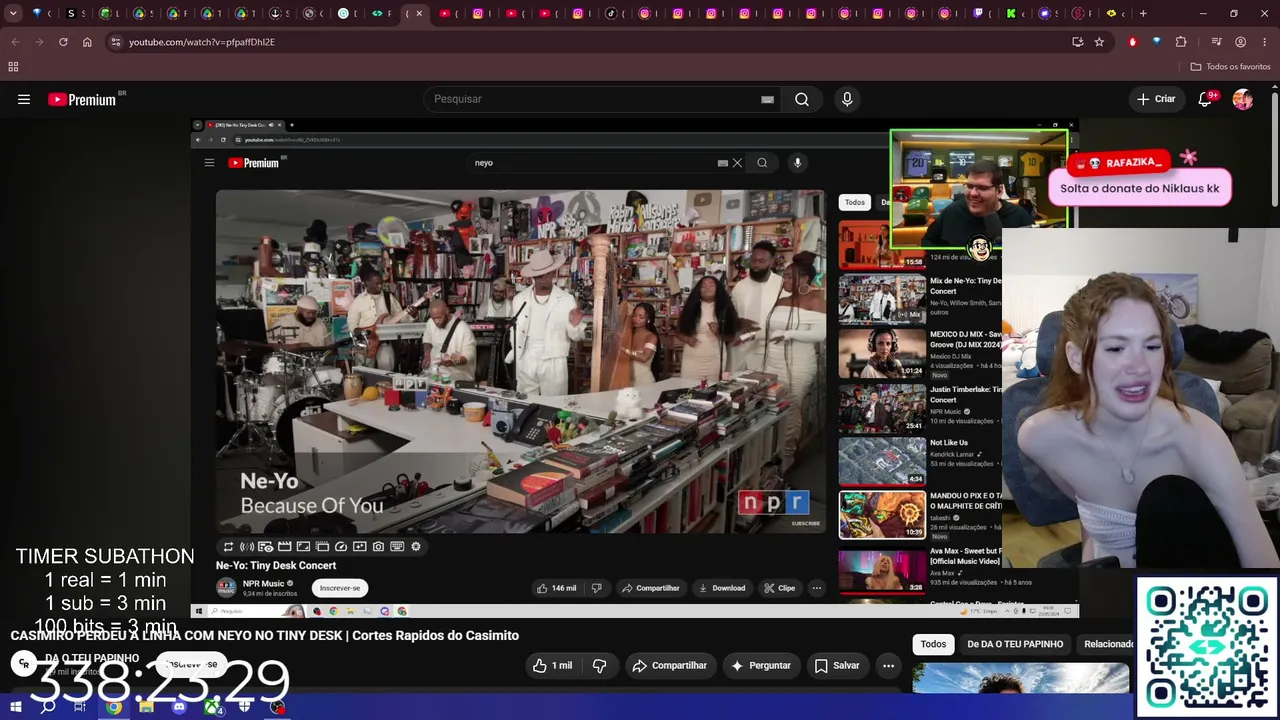Subscribe with the Inscrever-se button
The height and width of the screenshot is (720, 1280).
click(x=191, y=664)
